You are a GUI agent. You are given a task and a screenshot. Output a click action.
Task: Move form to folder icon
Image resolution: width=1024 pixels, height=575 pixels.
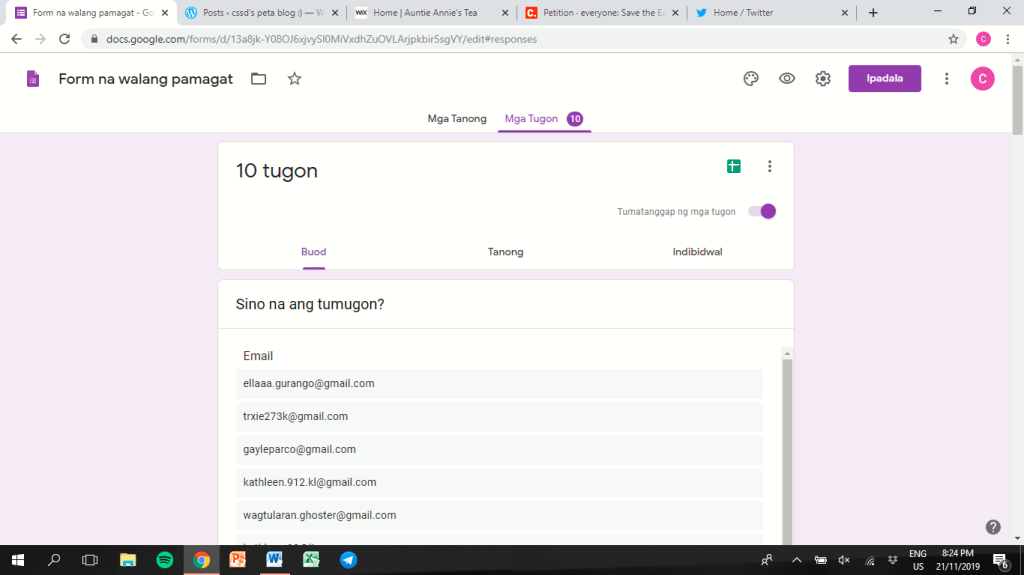click(x=259, y=79)
